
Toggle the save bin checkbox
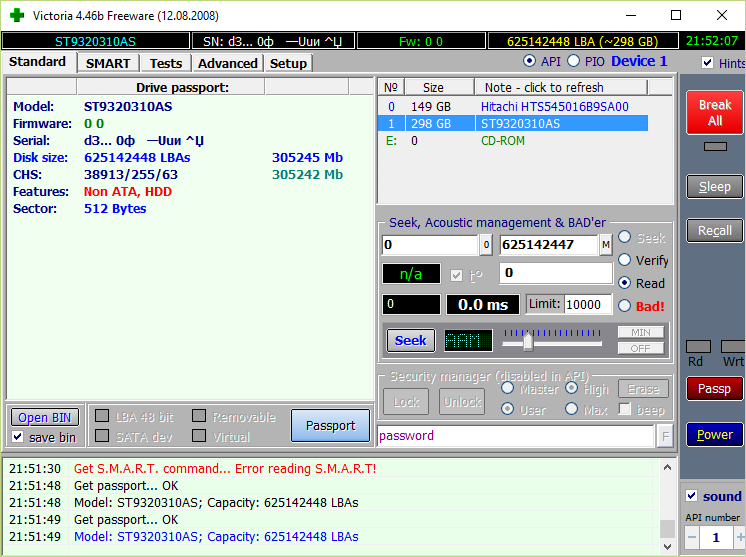tap(18, 437)
